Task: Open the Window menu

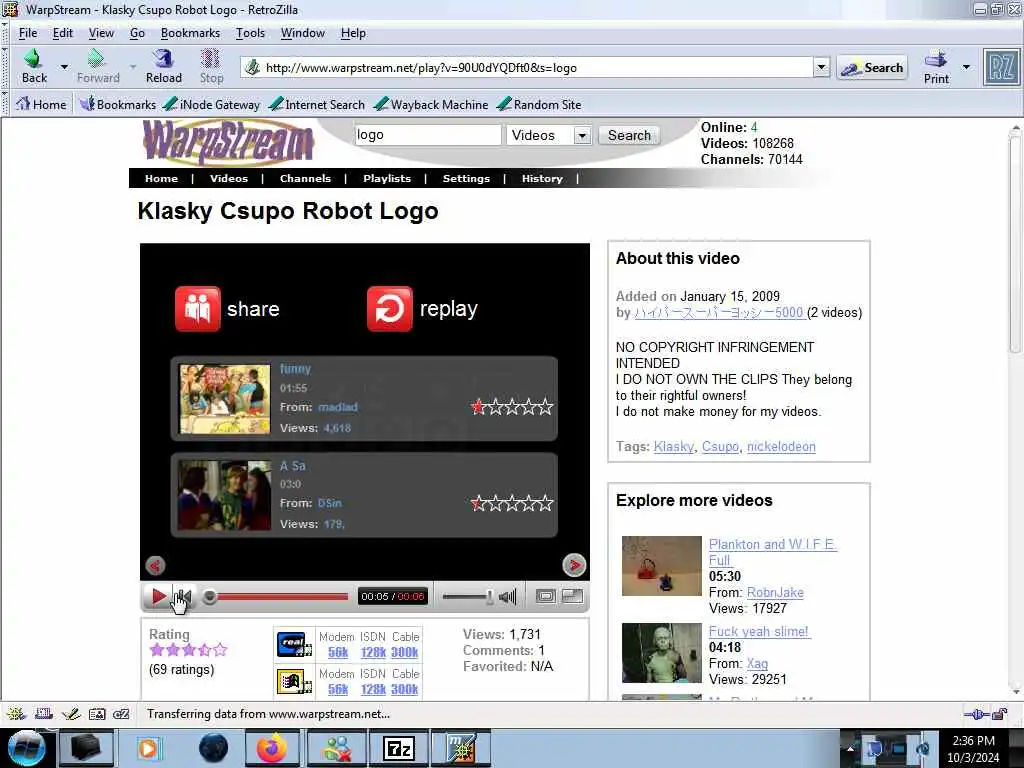Action: 302,33
